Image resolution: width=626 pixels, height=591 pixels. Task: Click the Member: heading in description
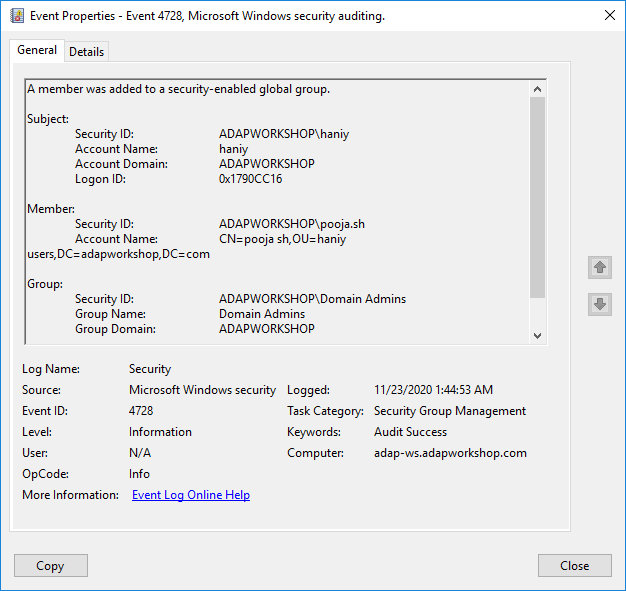51,209
